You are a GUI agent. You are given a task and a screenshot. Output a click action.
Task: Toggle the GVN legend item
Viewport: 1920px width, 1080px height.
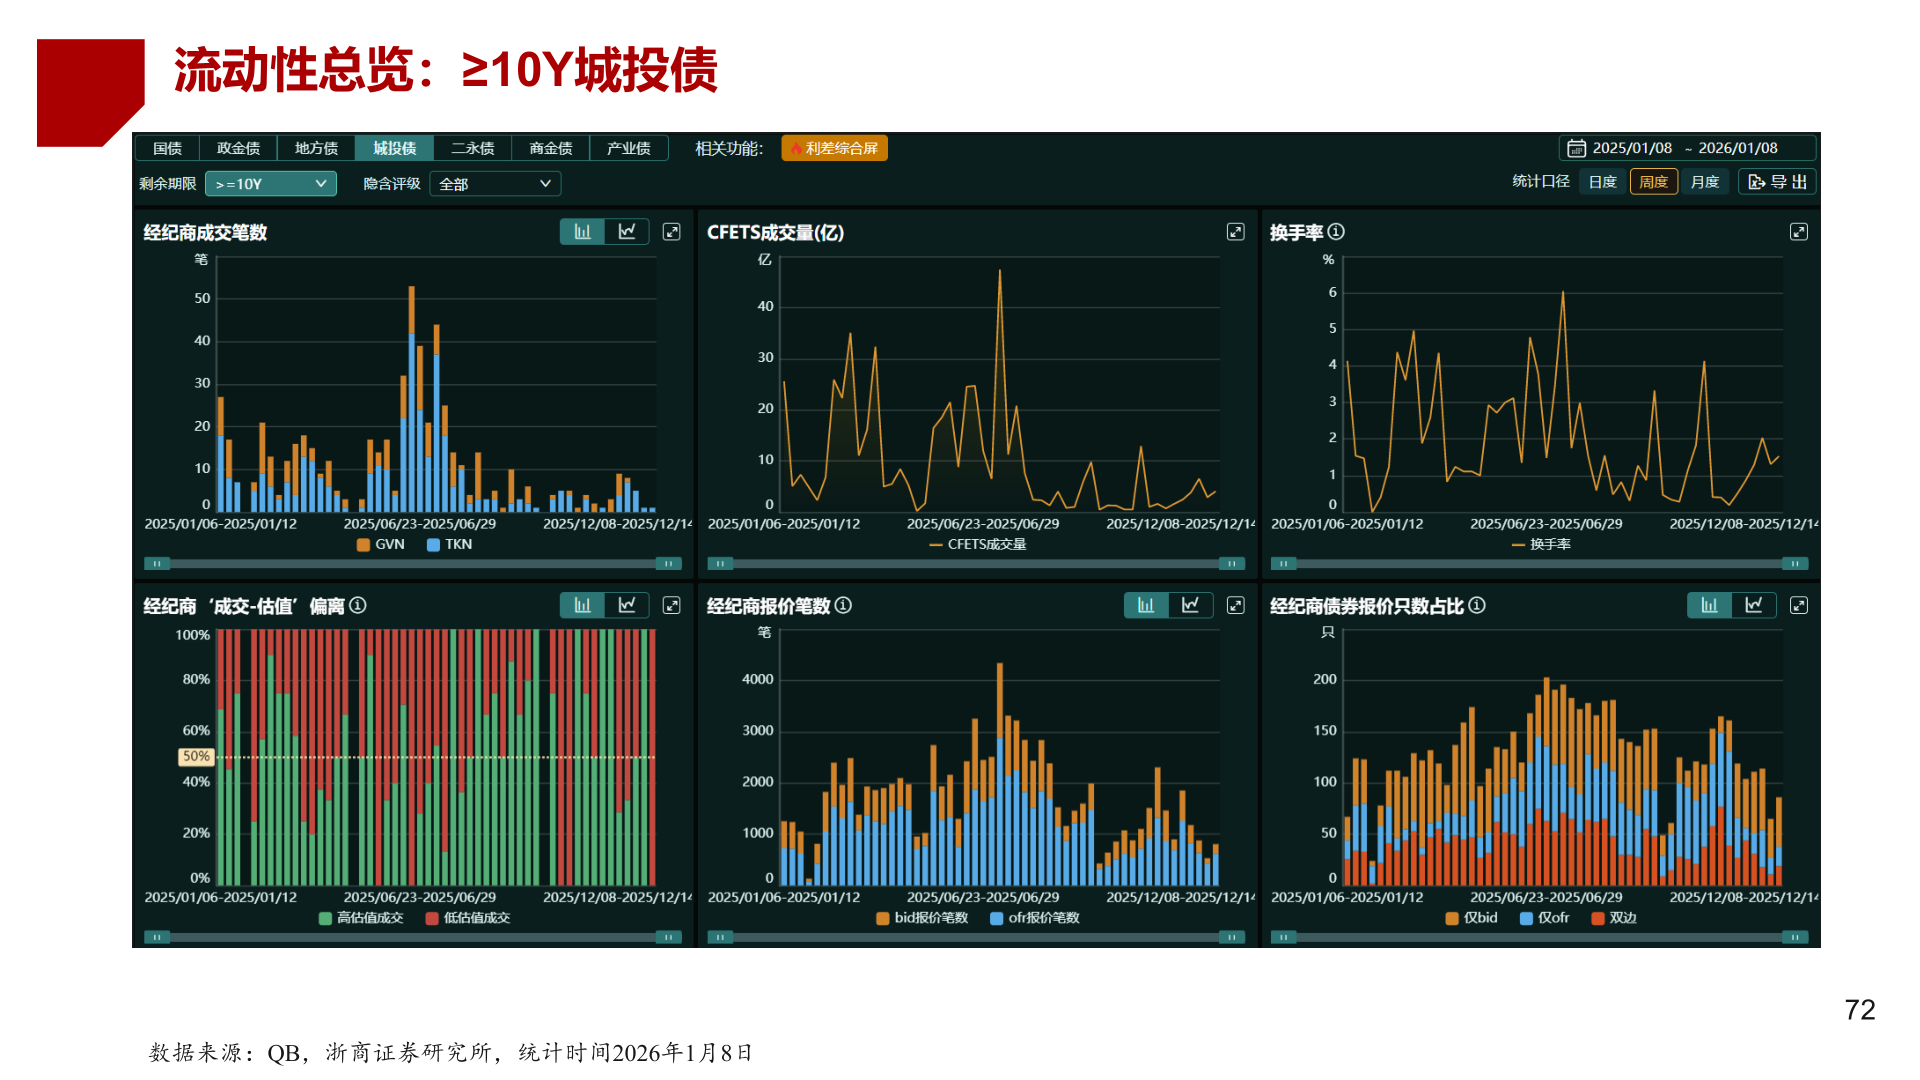coord(376,544)
